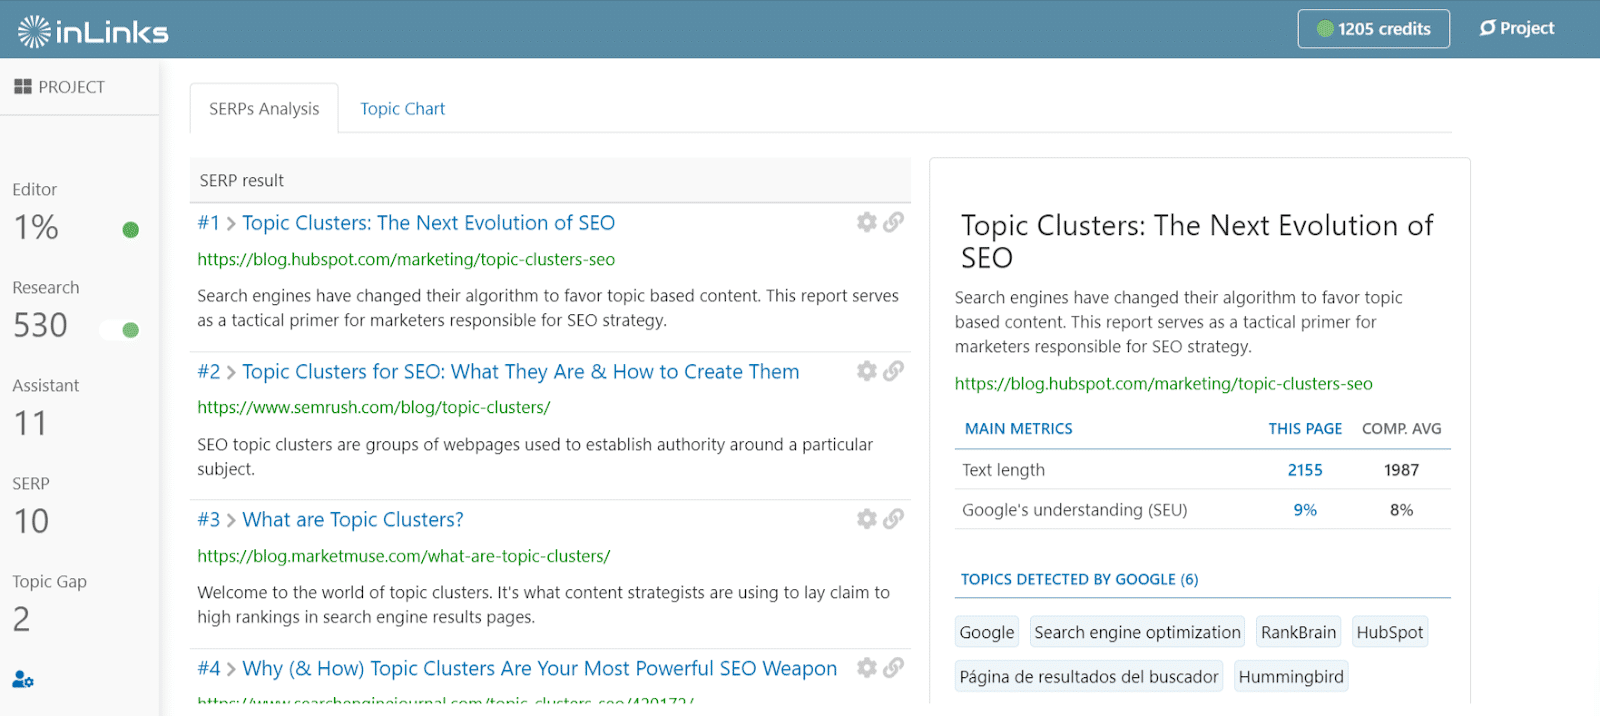Click the chain link icon for result #3
The height and width of the screenshot is (716, 1600).
pos(894,519)
